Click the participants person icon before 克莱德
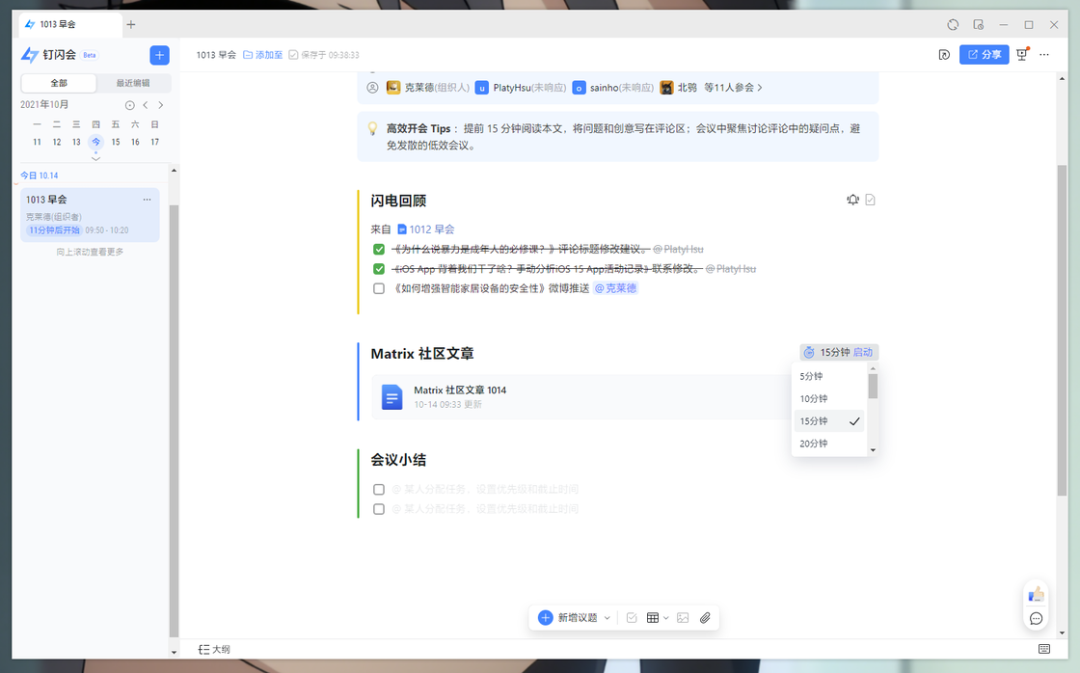This screenshot has width=1080, height=673. coord(373,87)
